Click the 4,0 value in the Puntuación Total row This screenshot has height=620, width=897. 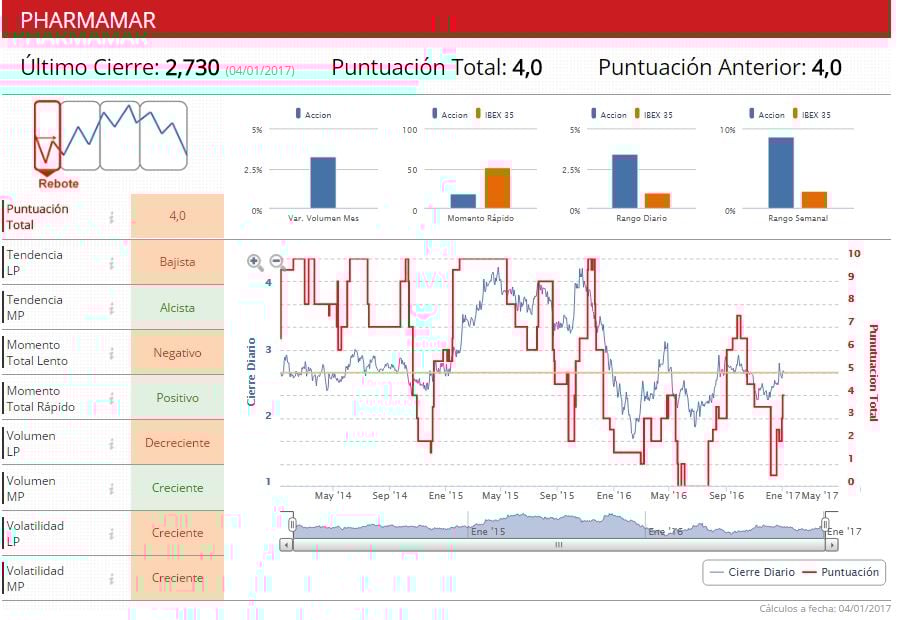(177, 216)
